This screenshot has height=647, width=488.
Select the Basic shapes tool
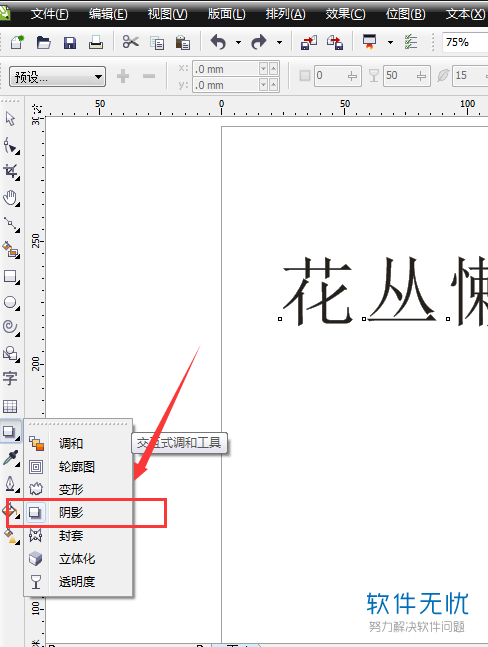click(x=11, y=354)
